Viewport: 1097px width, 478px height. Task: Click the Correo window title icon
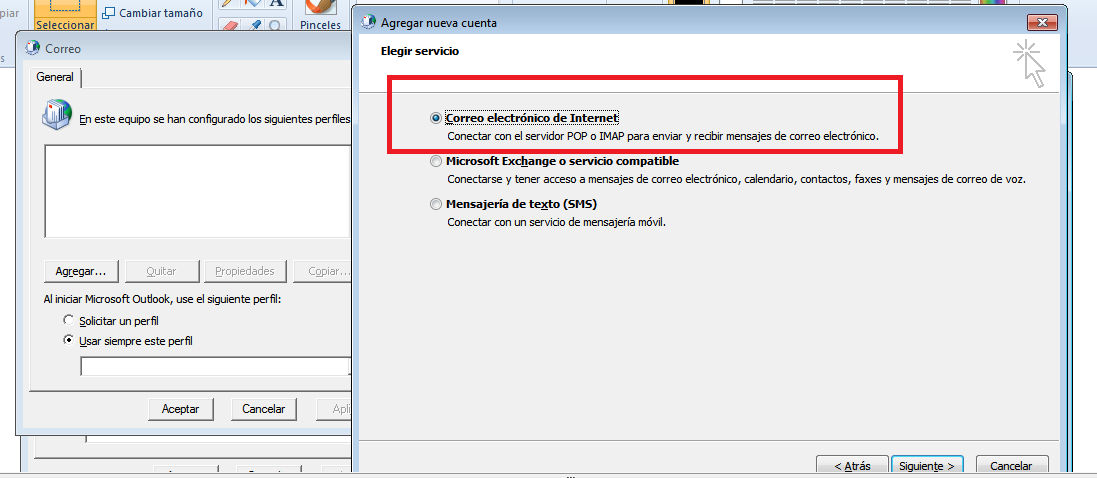tap(31, 48)
